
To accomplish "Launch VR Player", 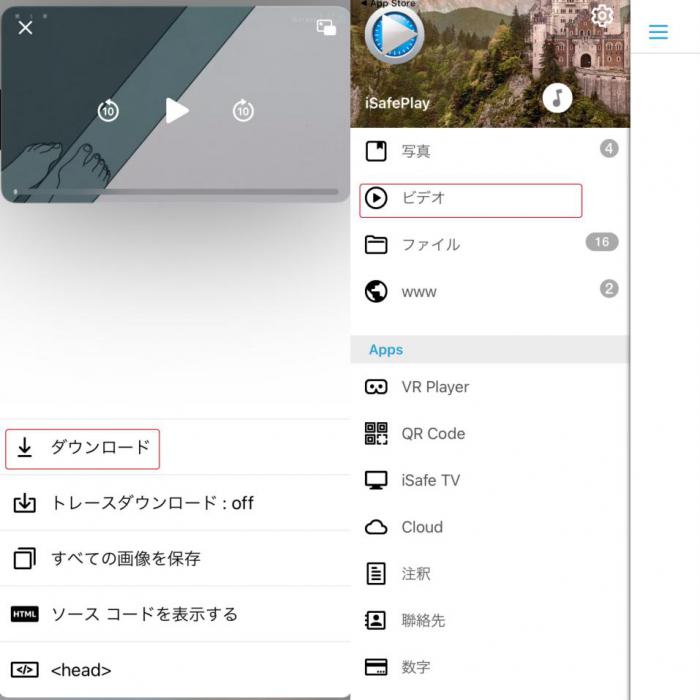I will click(x=490, y=387).
